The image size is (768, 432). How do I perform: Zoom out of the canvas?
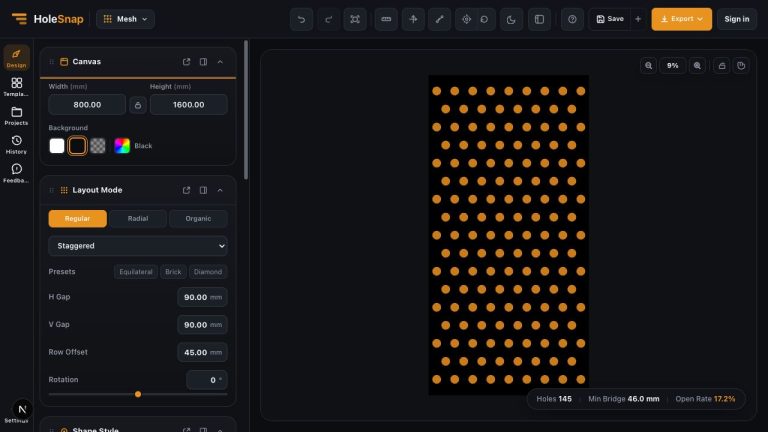(648, 66)
